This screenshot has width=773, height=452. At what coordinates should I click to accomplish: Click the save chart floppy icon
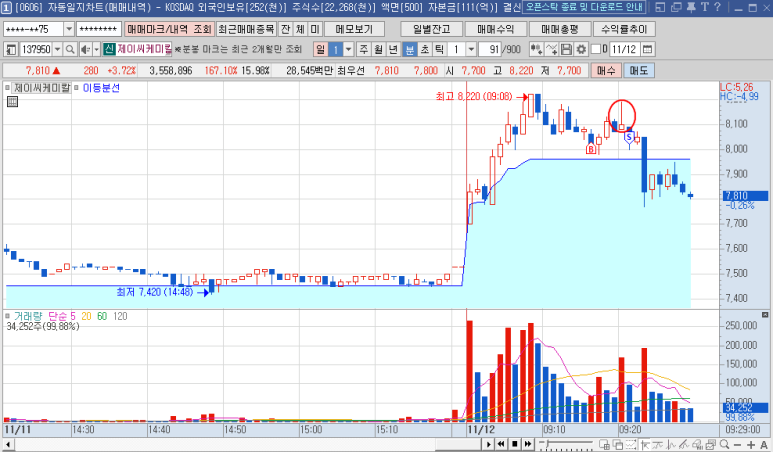click(566, 49)
